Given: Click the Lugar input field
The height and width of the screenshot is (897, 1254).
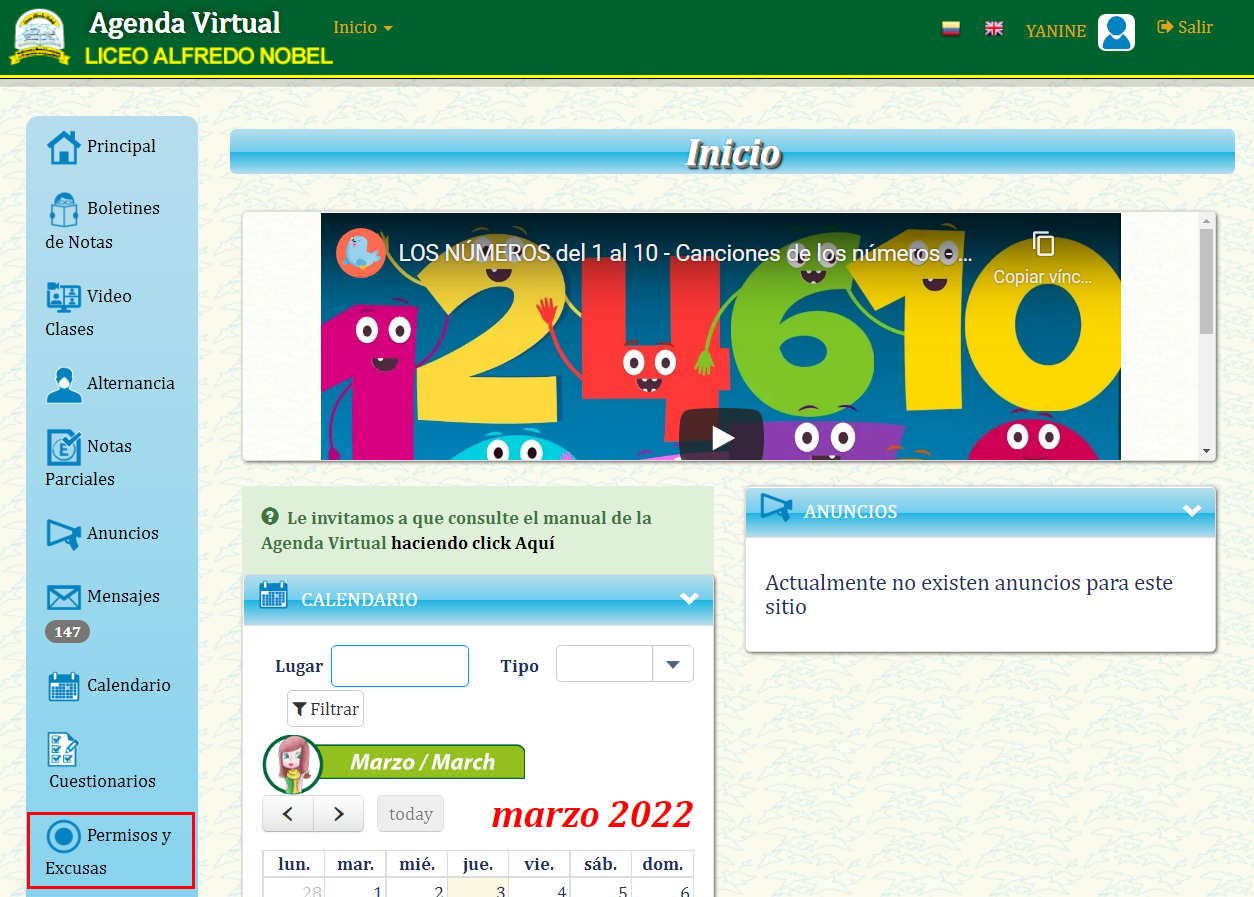Looking at the screenshot, I should pos(400,665).
